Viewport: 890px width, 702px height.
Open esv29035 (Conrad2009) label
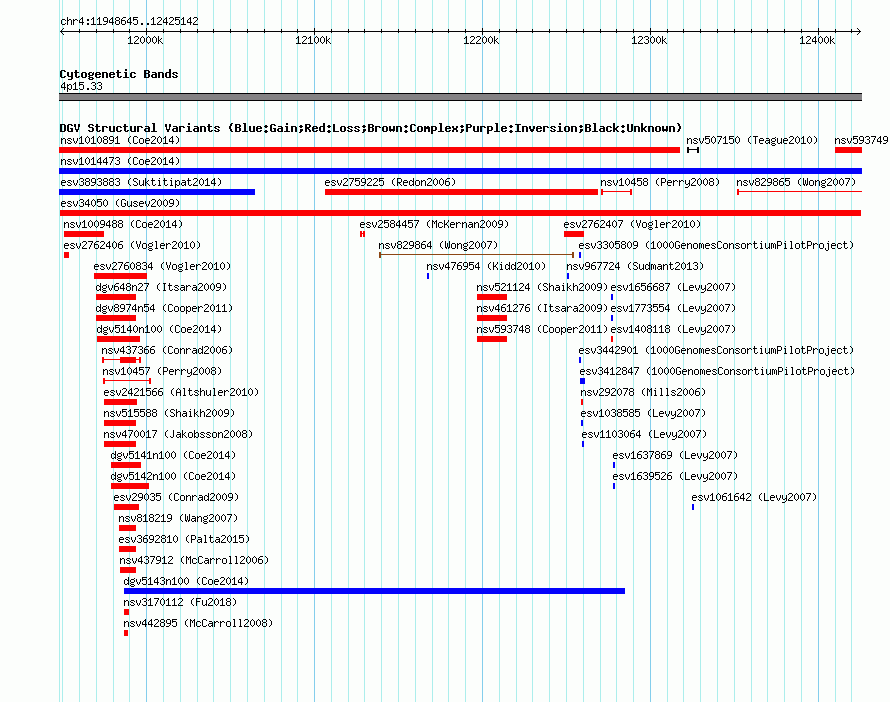tap(176, 497)
